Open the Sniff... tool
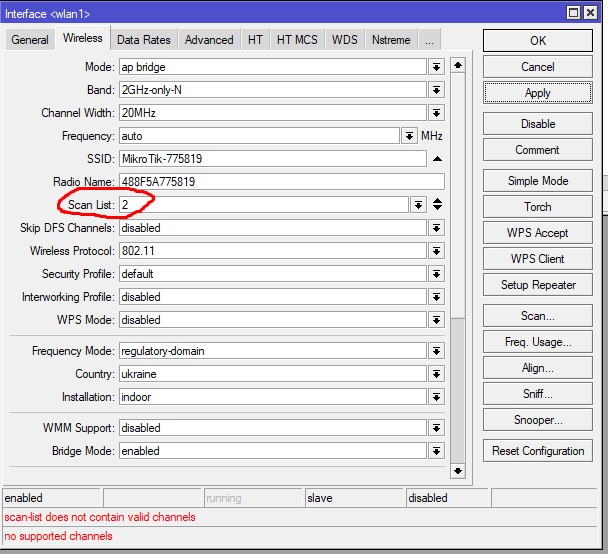The height and width of the screenshot is (554, 608). pyautogui.click(x=538, y=393)
